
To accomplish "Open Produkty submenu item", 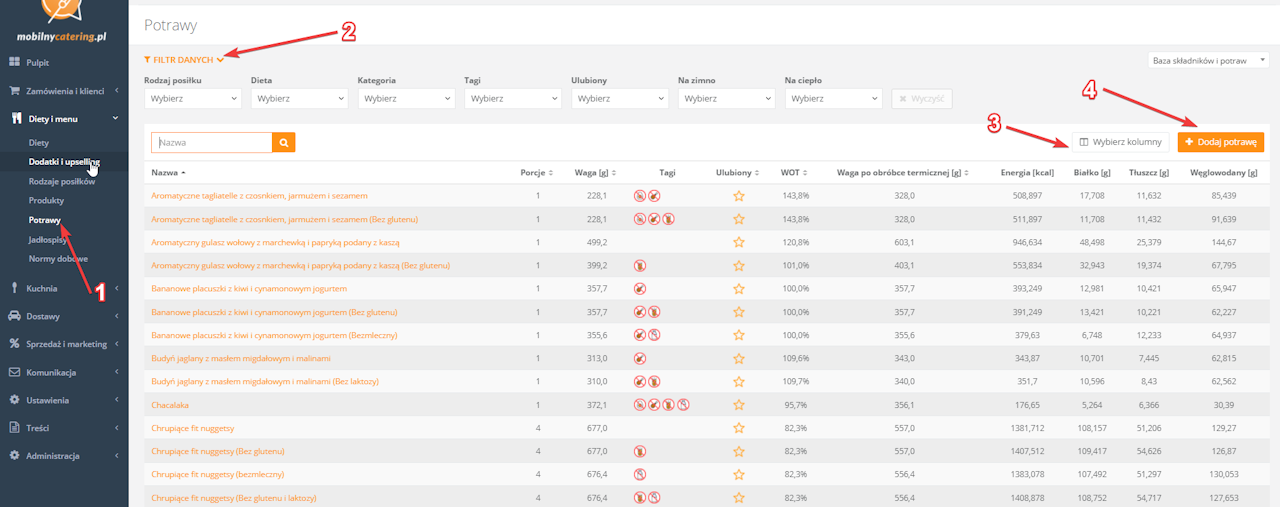I will [46, 201].
